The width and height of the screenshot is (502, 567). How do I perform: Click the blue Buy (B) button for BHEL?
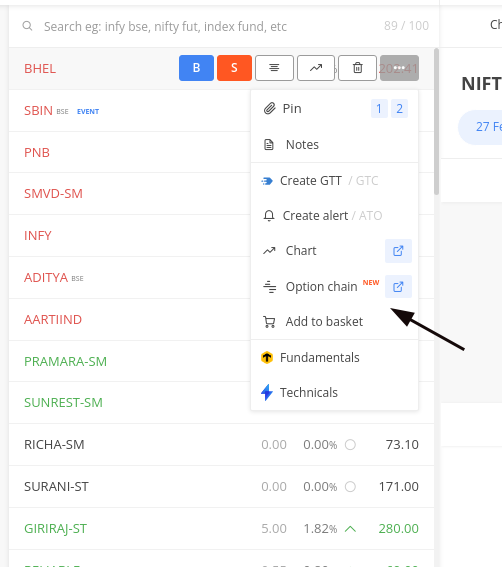pyautogui.click(x=196, y=68)
